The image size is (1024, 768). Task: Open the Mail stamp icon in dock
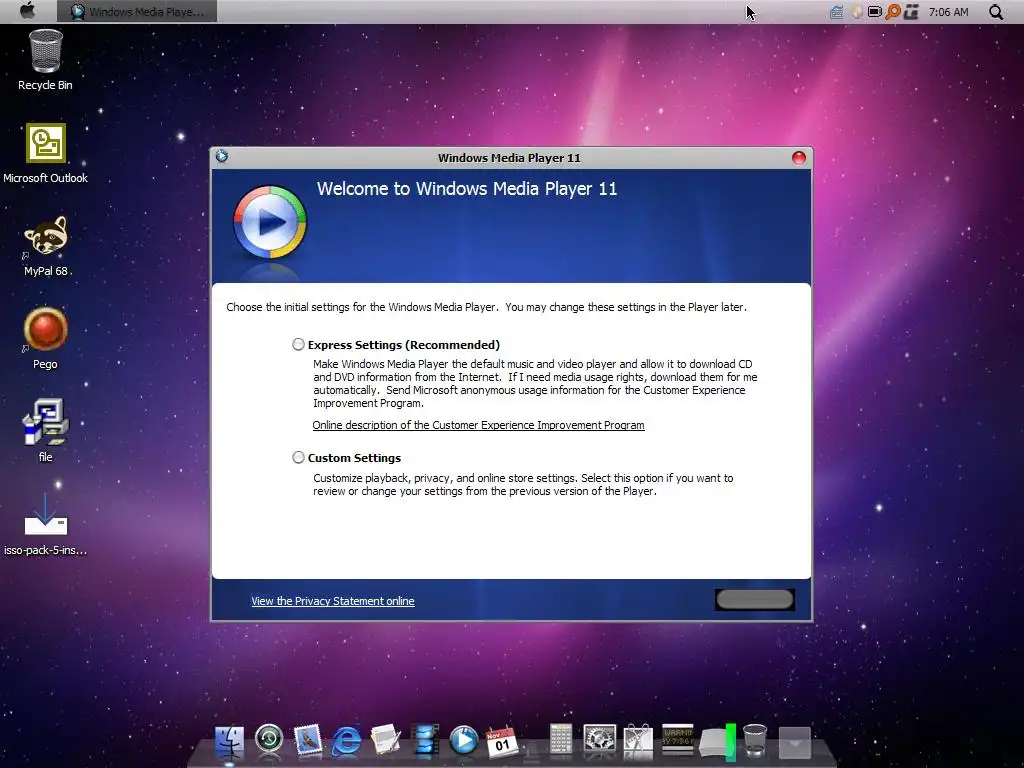coord(308,741)
